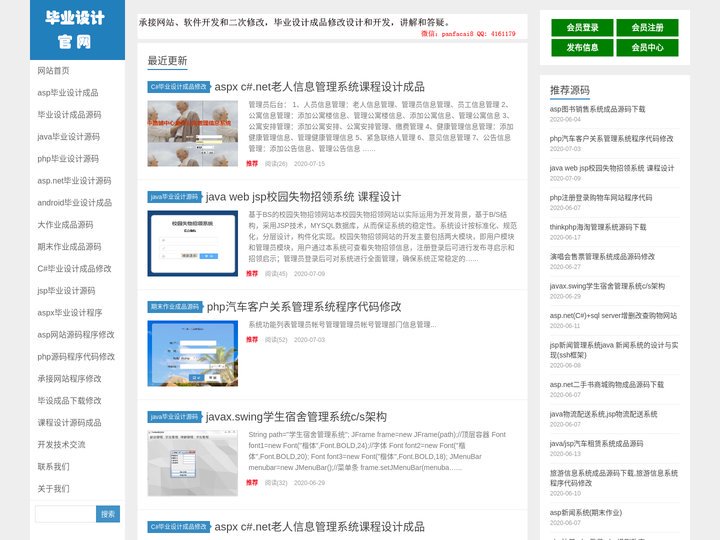Click the green 会员登录 button
This screenshot has width=720, height=540.
point(582,28)
